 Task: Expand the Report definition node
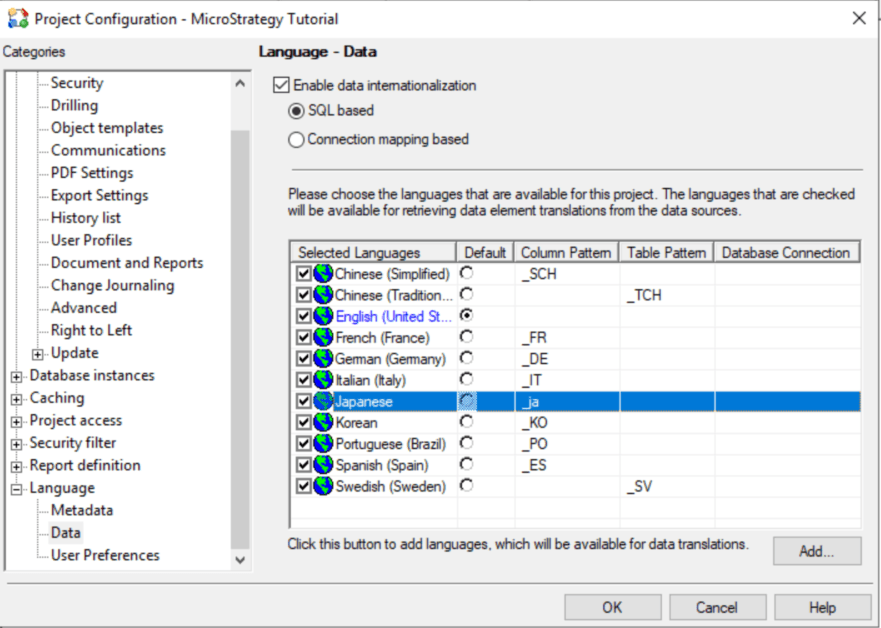point(16,466)
